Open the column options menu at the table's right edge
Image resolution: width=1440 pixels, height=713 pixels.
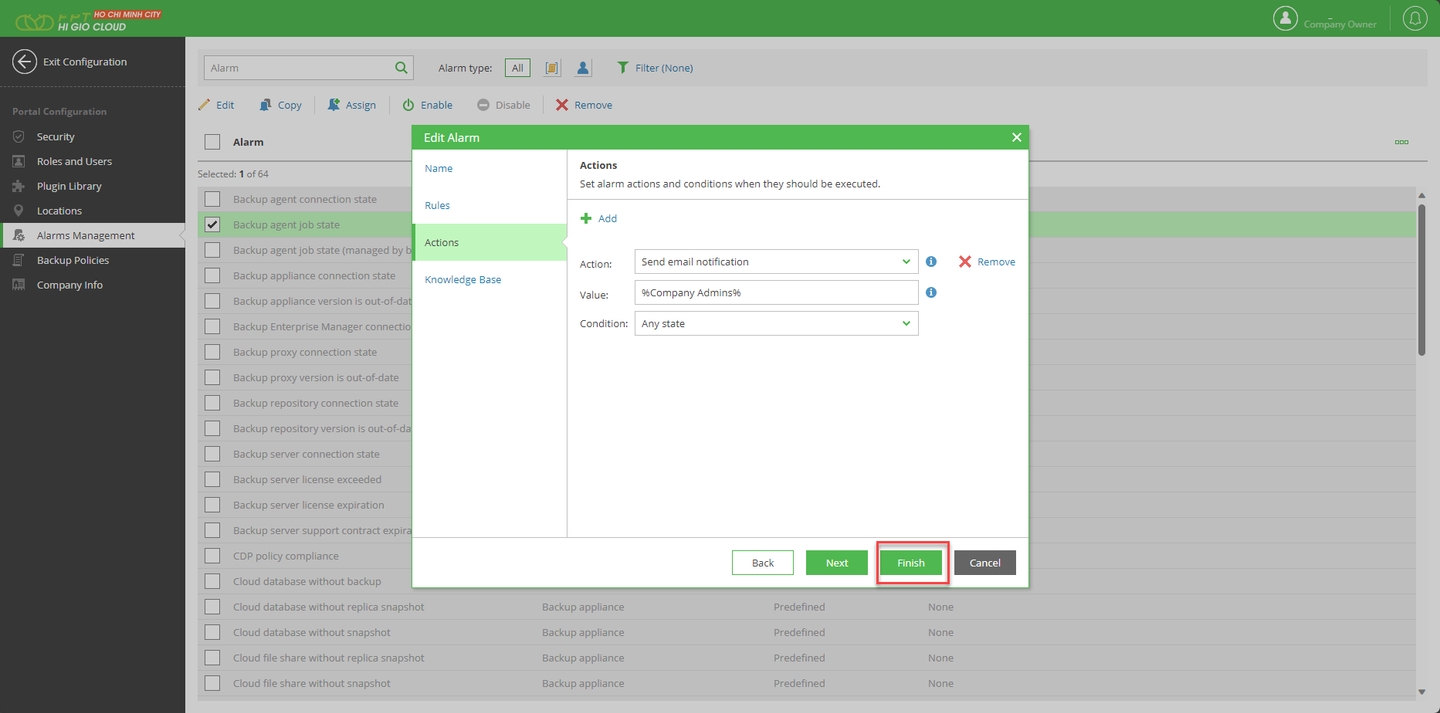tap(1401, 142)
